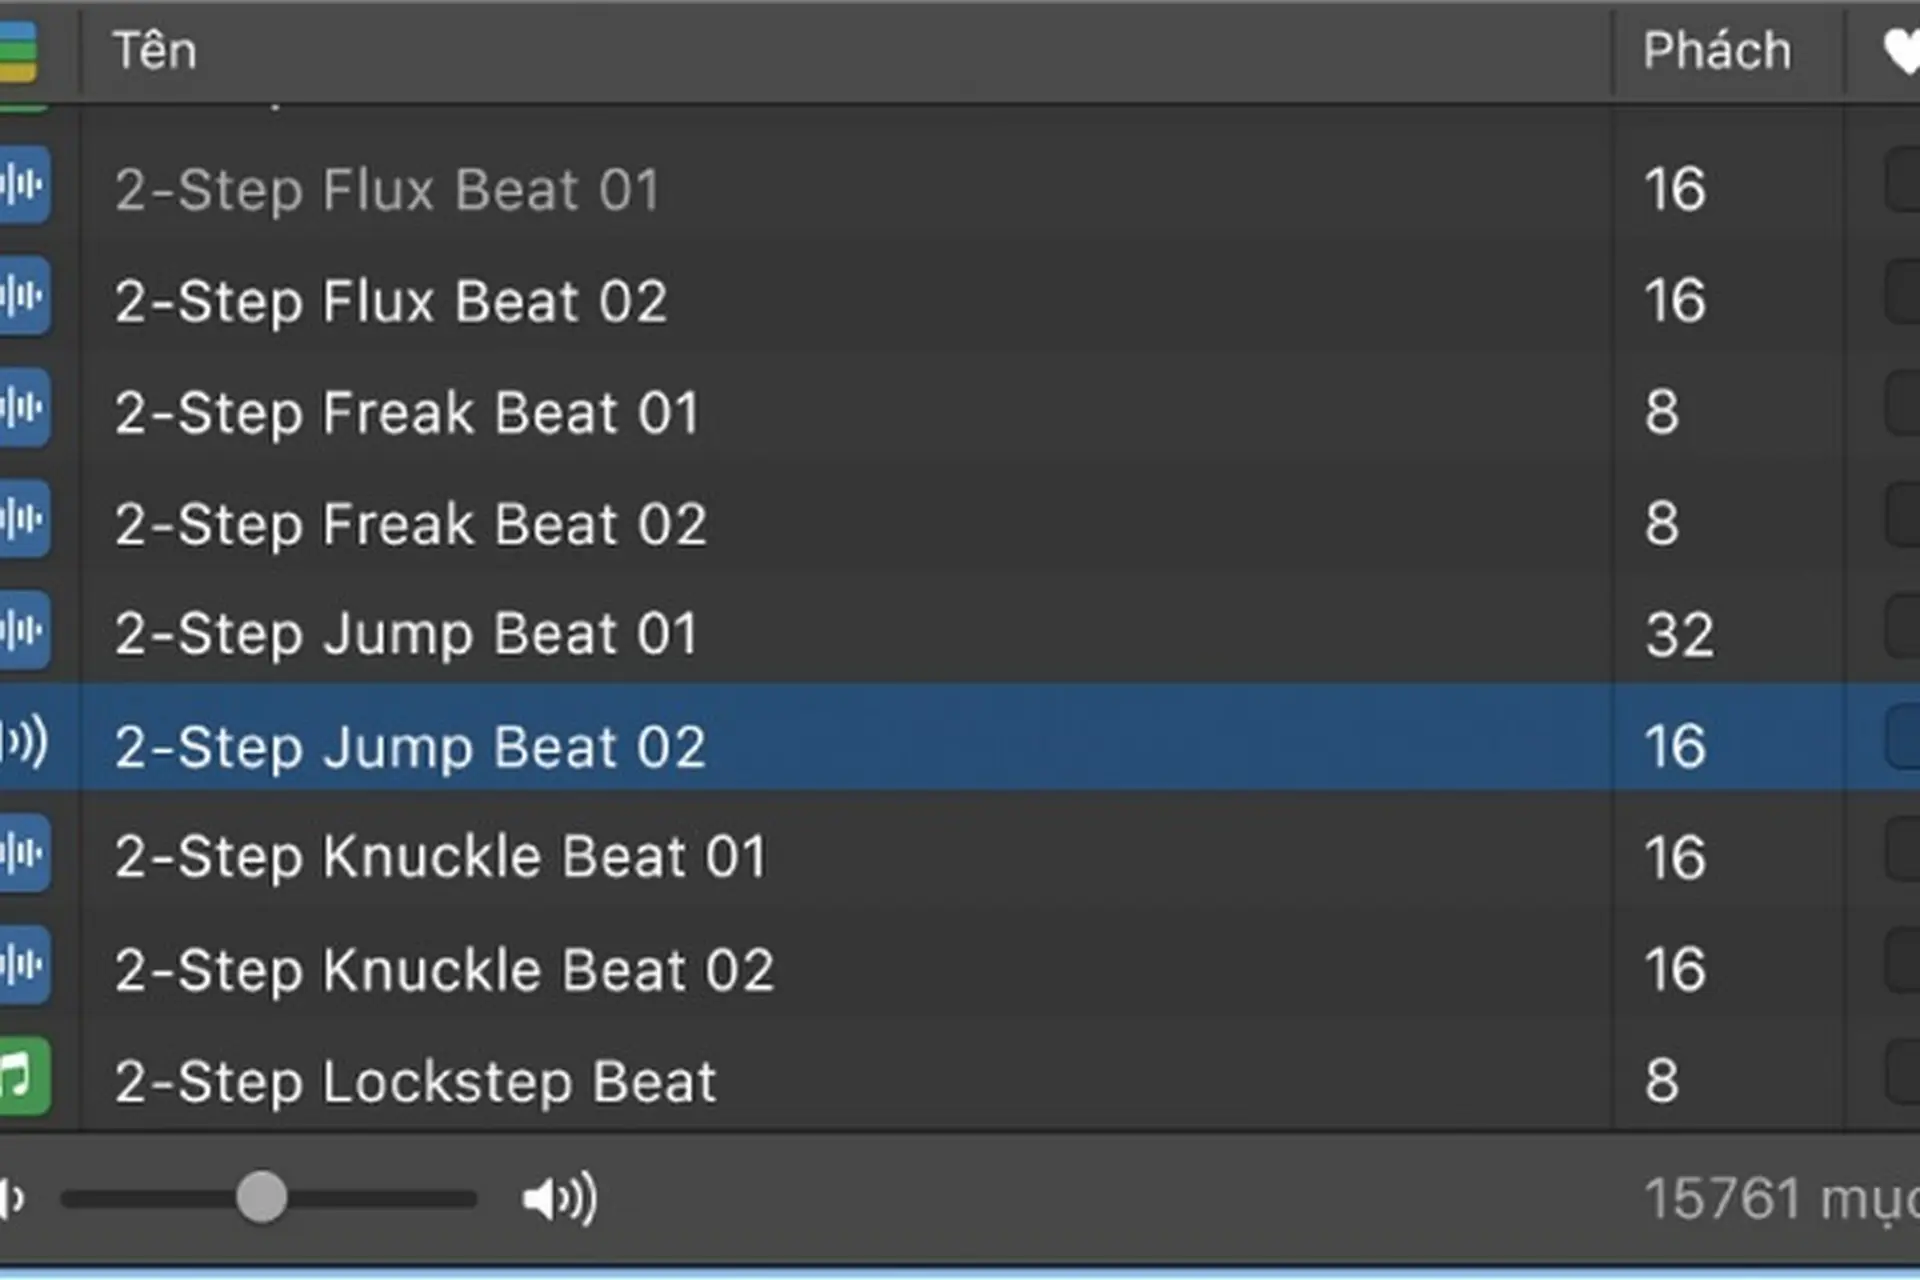Click the playing speaker icon on 2-Step Jump Beat 02
The width and height of the screenshot is (1920, 1280).
(24, 741)
